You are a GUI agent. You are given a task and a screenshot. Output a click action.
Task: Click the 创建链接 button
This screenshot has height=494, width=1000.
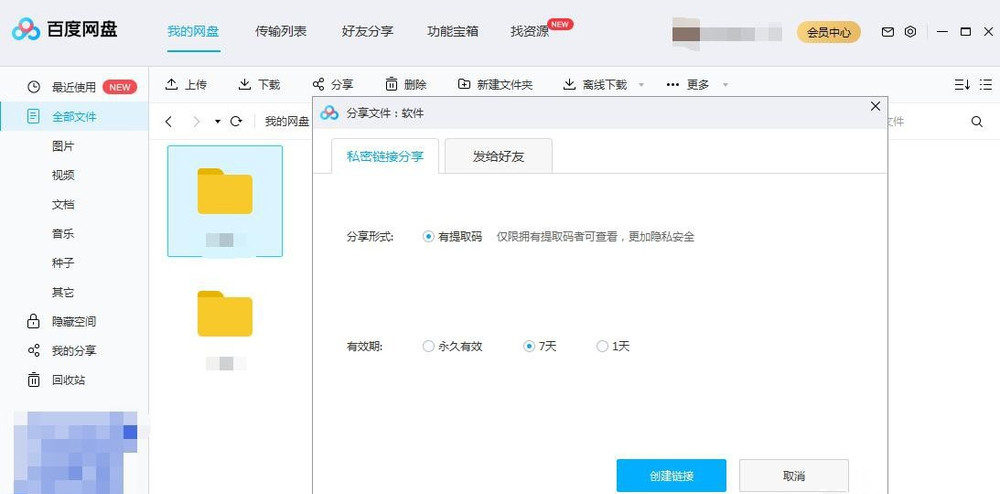click(x=671, y=476)
